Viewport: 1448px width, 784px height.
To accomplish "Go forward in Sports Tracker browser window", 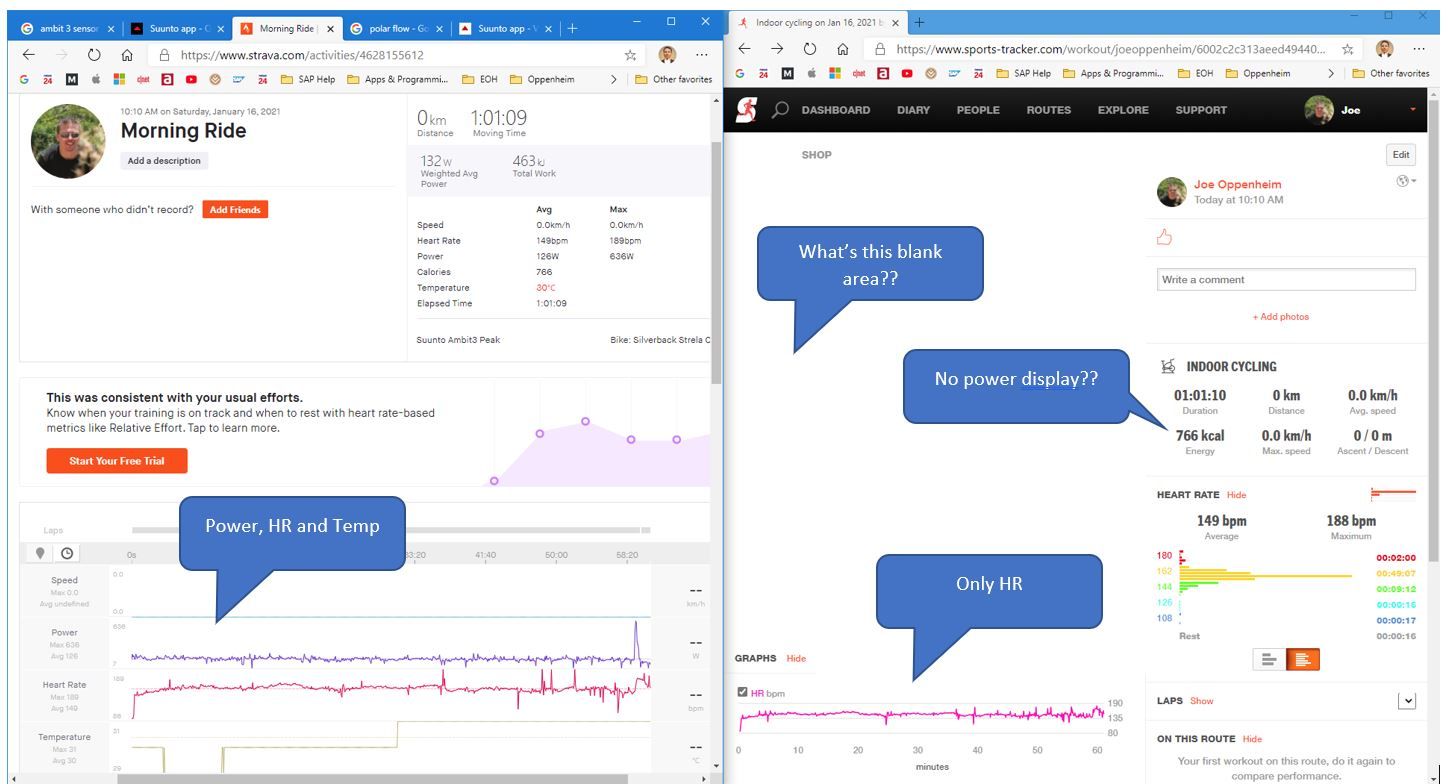I will [x=777, y=49].
